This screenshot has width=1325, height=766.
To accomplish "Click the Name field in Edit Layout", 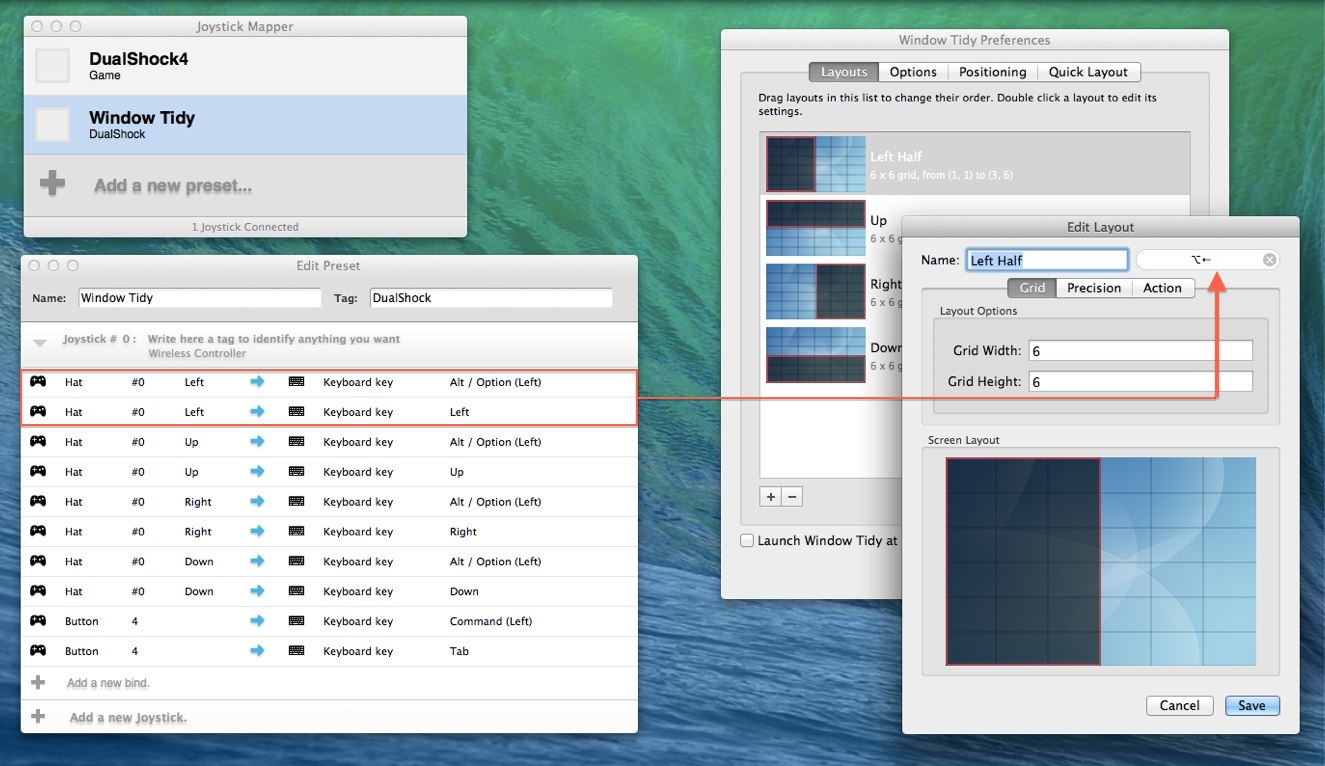I will tap(1047, 260).
